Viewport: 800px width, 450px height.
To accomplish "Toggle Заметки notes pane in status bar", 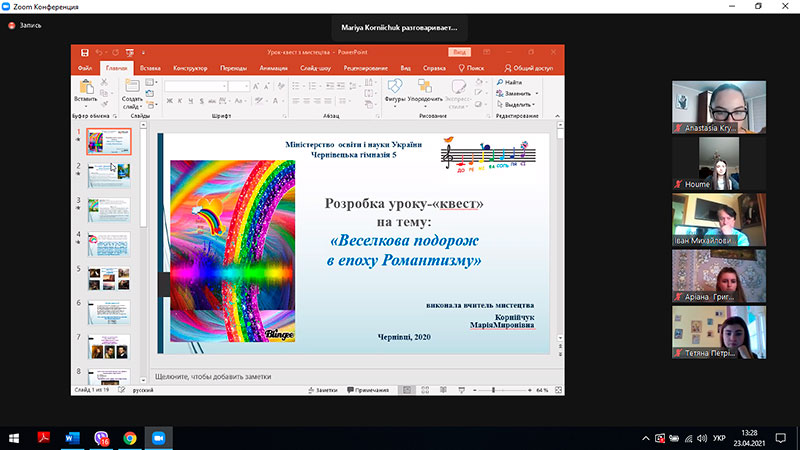I will [323, 390].
